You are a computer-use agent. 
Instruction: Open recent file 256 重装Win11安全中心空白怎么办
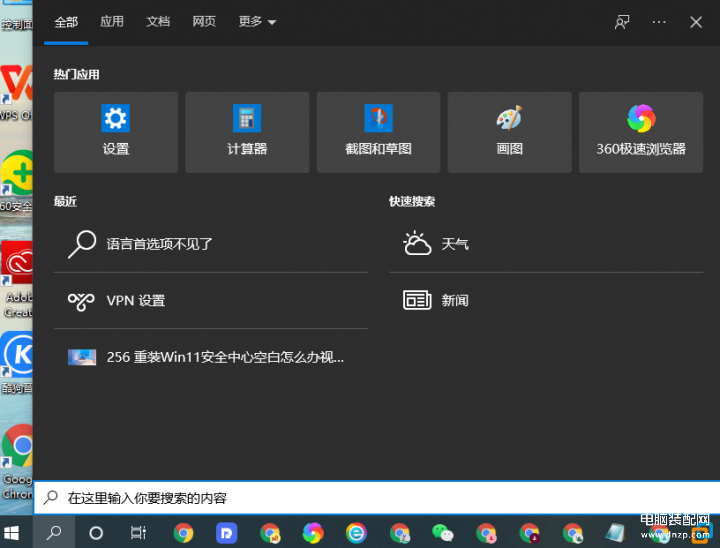[211, 357]
